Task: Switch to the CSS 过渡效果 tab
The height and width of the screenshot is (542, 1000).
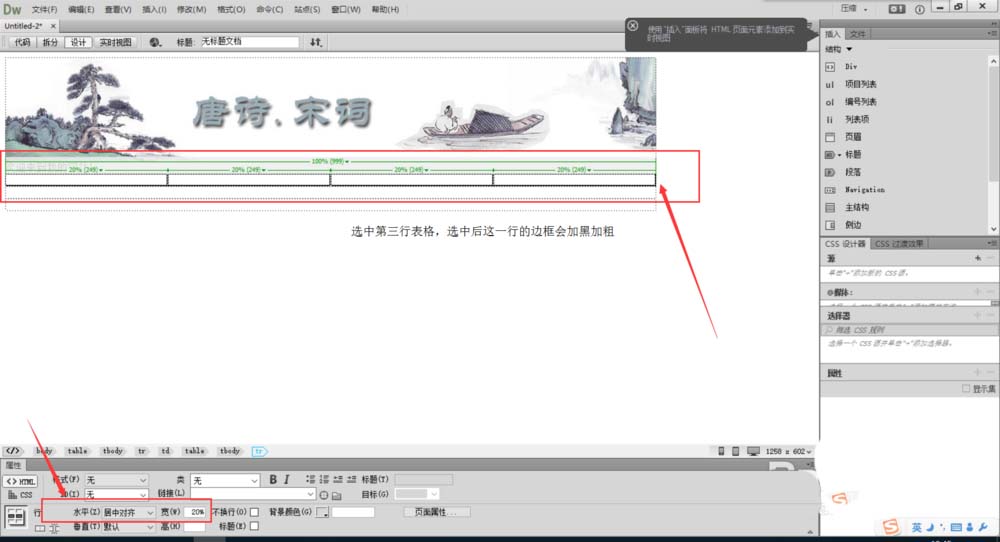Action: [x=901, y=243]
